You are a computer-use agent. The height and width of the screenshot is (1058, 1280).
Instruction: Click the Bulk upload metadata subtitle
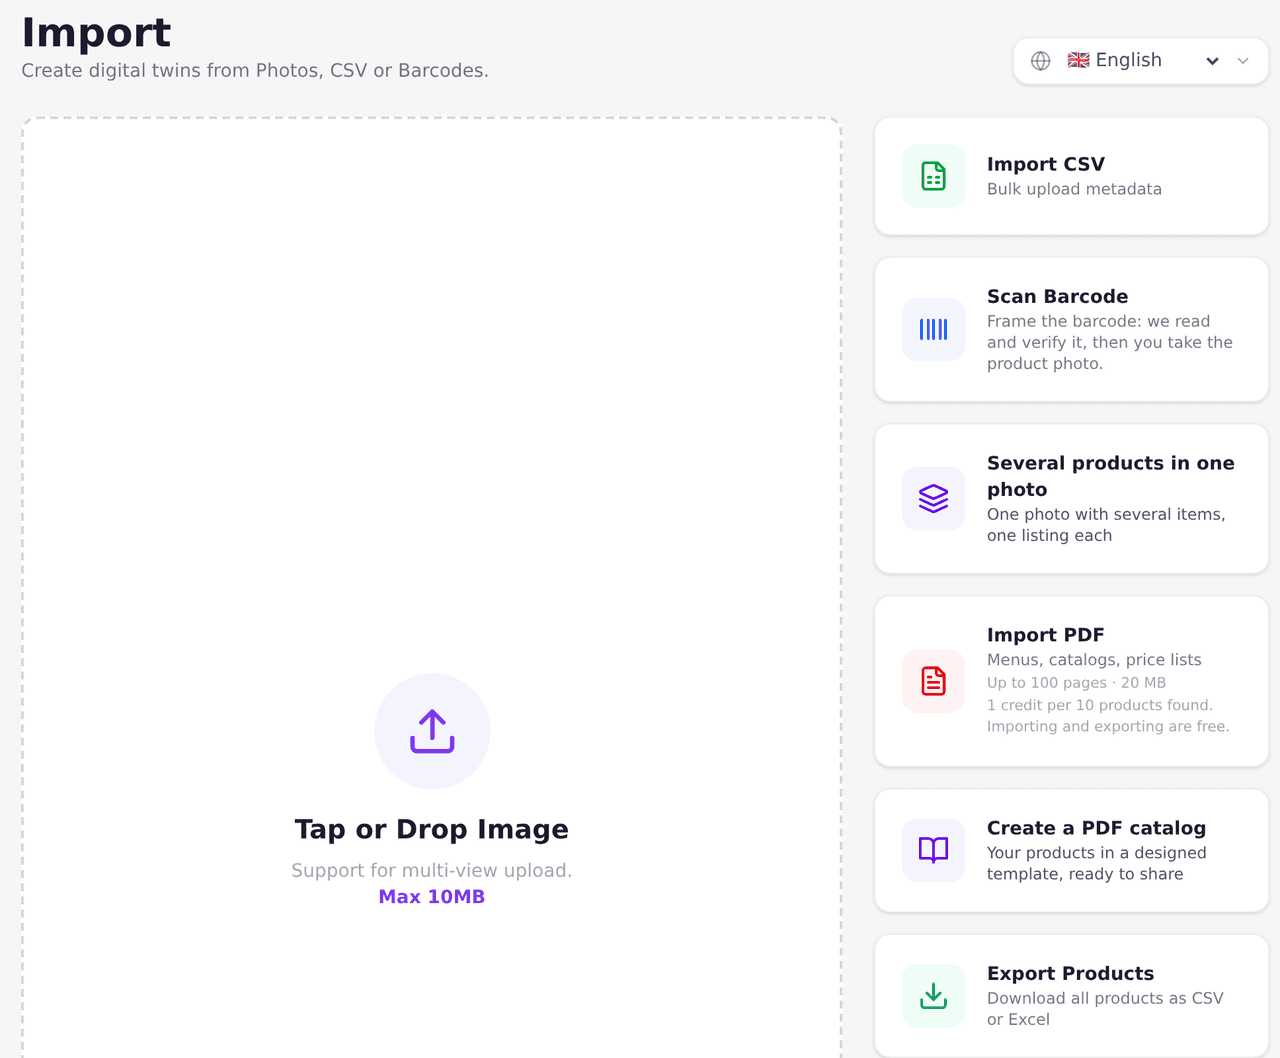tap(1074, 189)
